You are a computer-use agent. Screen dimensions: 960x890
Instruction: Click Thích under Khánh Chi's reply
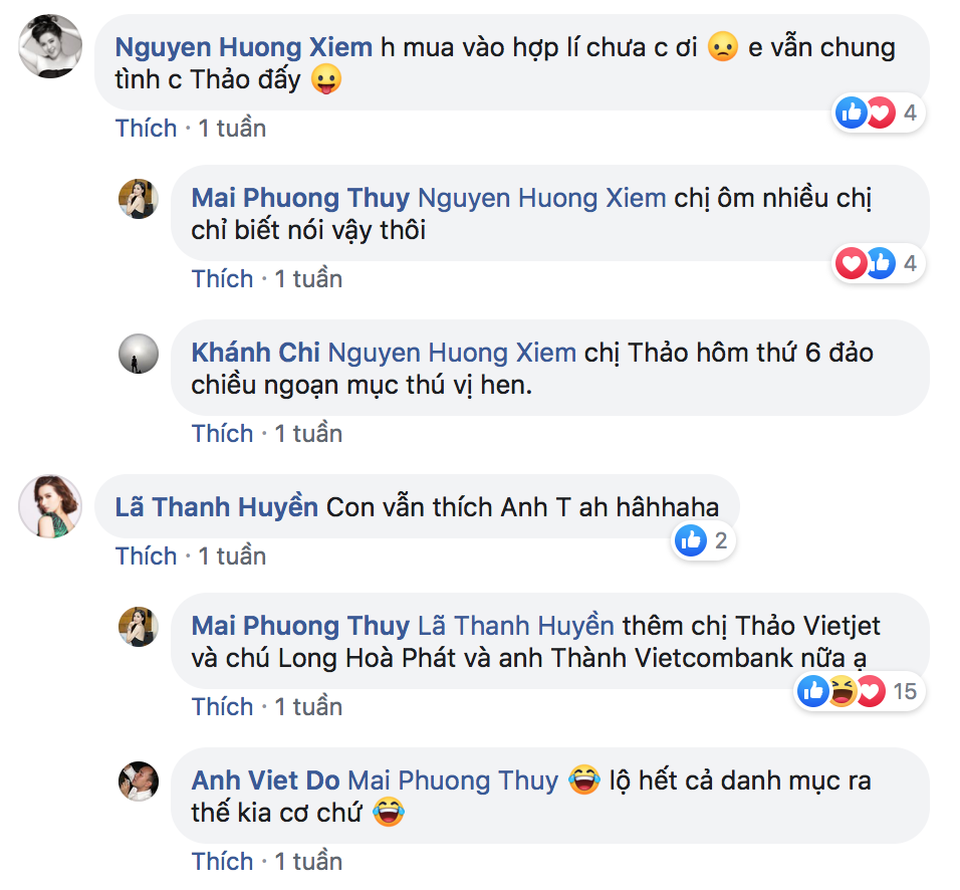click(222, 434)
